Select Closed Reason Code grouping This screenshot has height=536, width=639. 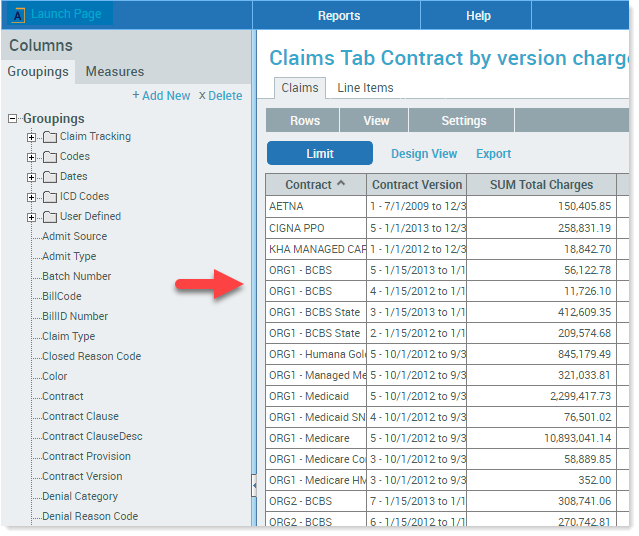pyautogui.click(x=92, y=356)
